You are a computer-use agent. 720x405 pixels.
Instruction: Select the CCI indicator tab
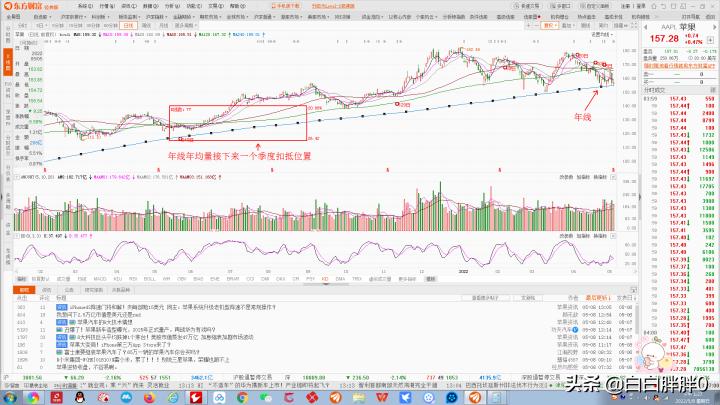pyautogui.click(x=250, y=279)
